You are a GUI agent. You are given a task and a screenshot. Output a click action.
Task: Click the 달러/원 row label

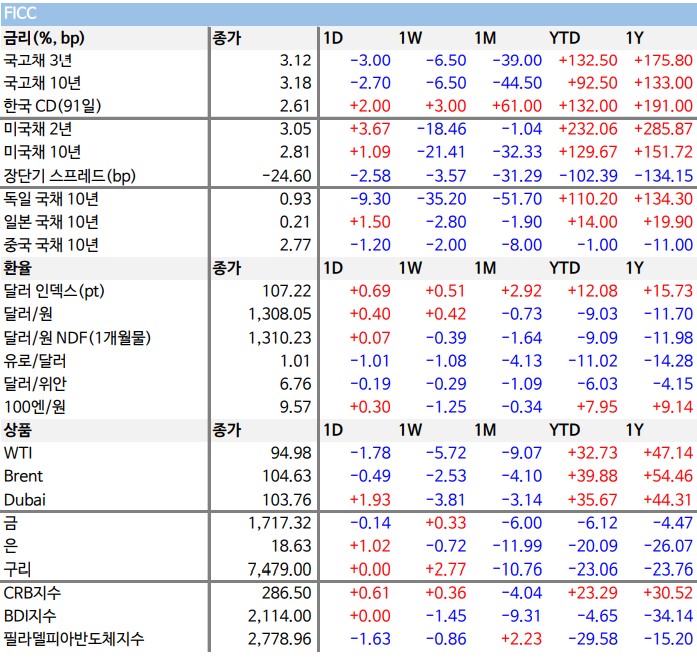[x=28, y=314]
